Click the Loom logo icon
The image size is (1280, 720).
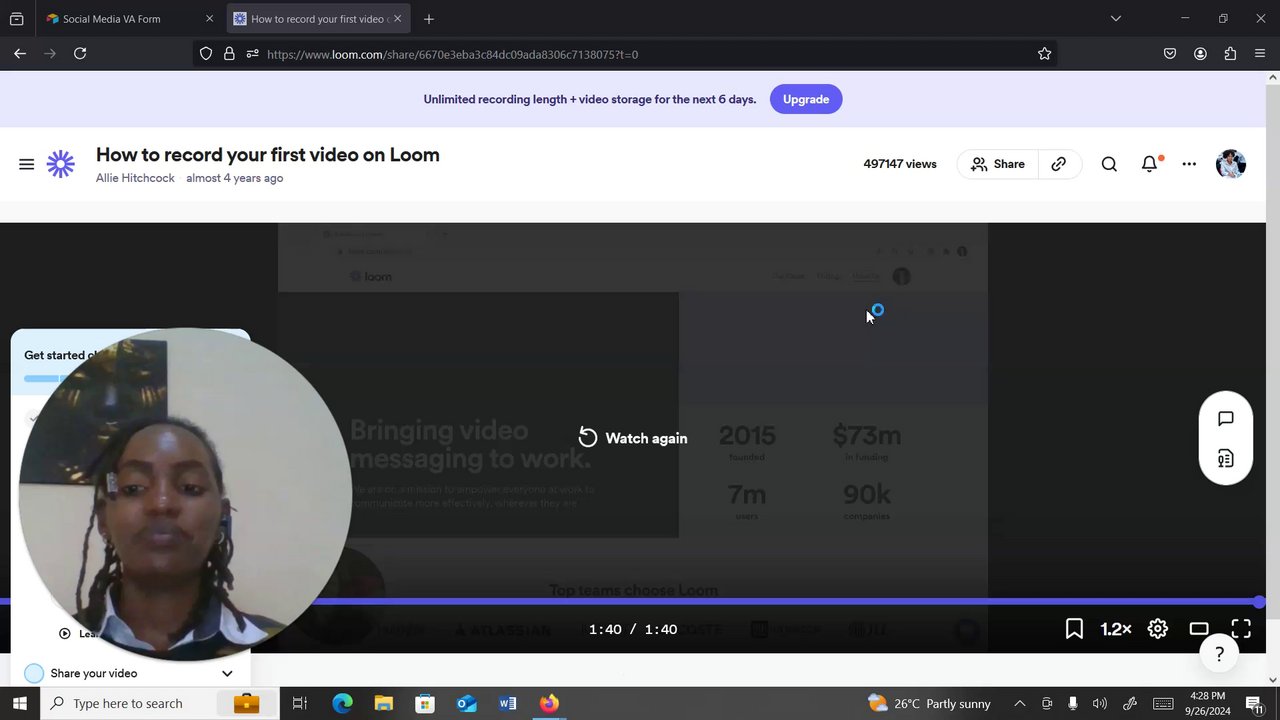(x=61, y=164)
